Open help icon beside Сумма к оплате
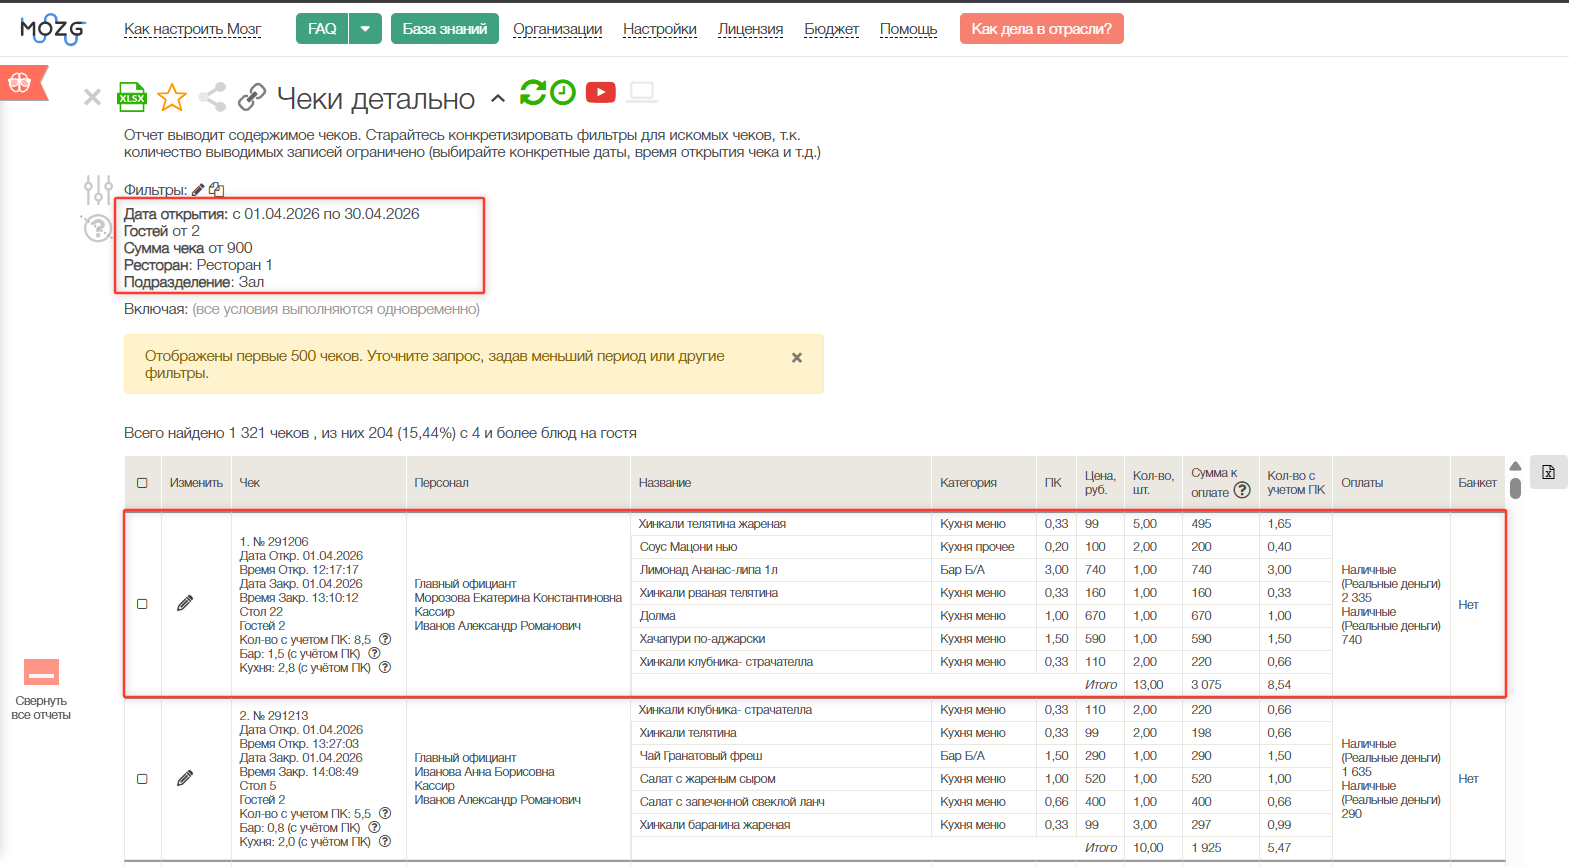 point(1242,490)
